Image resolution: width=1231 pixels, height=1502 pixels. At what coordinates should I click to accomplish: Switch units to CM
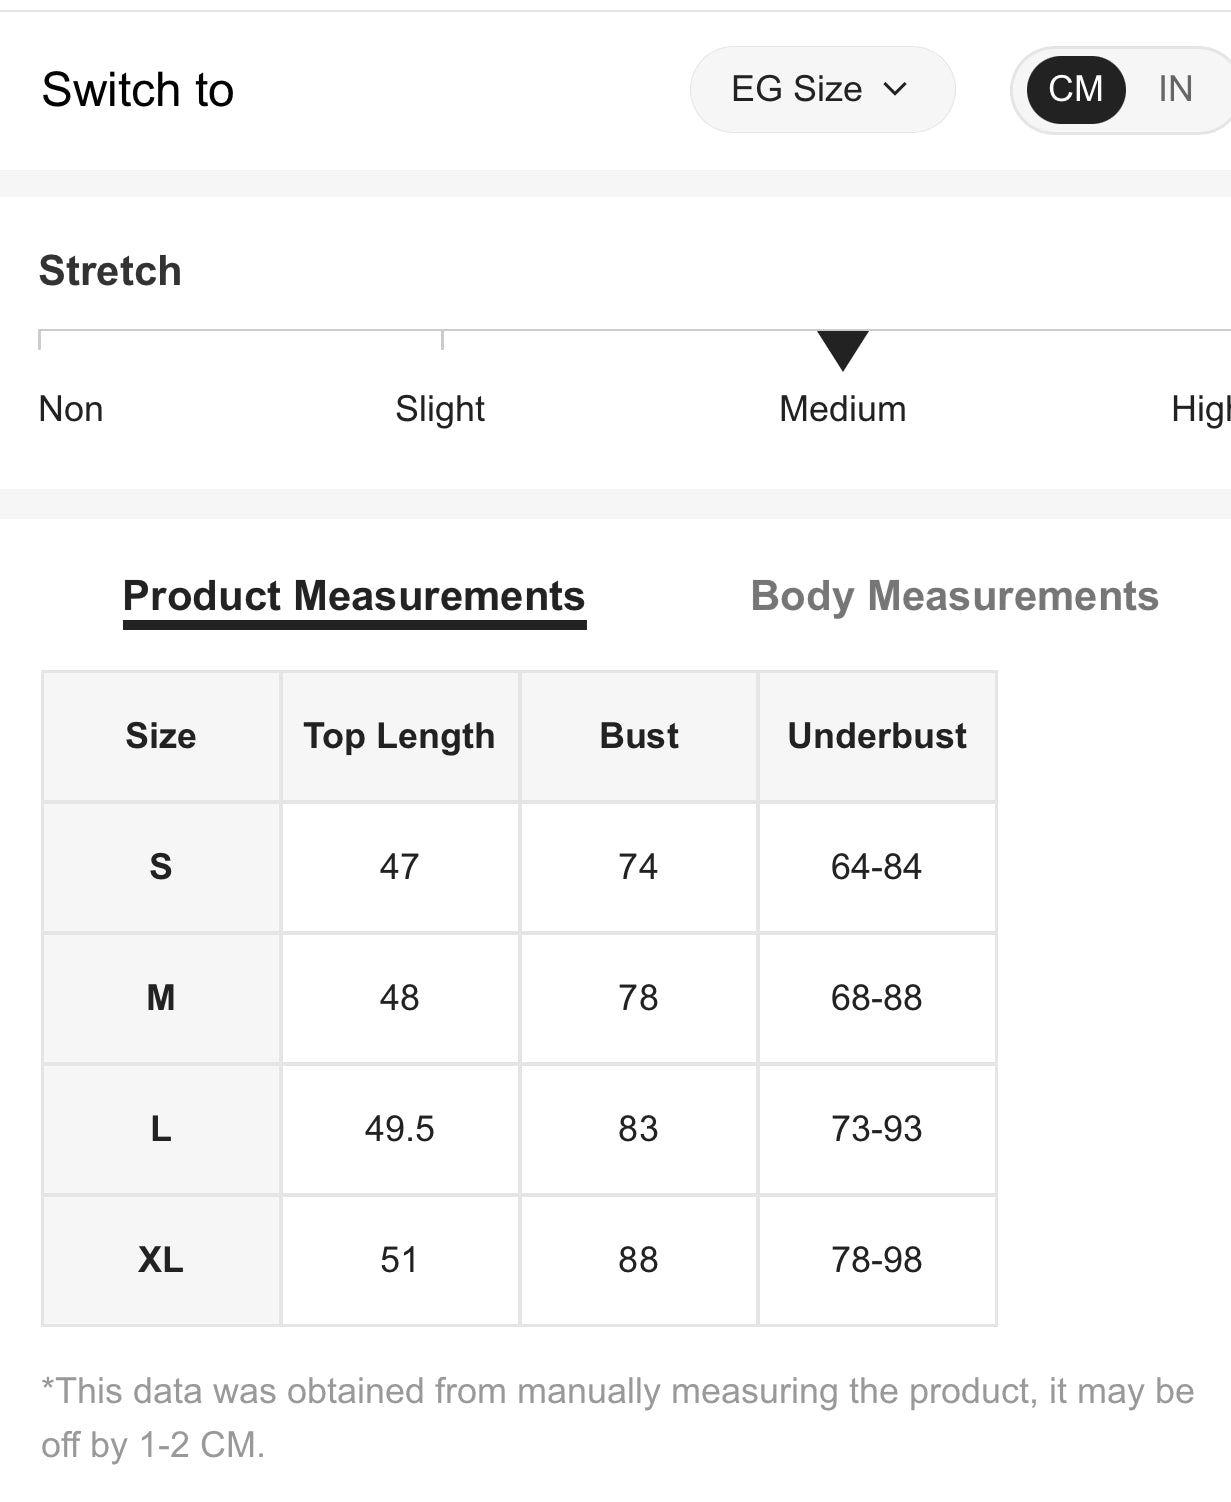coord(1076,90)
